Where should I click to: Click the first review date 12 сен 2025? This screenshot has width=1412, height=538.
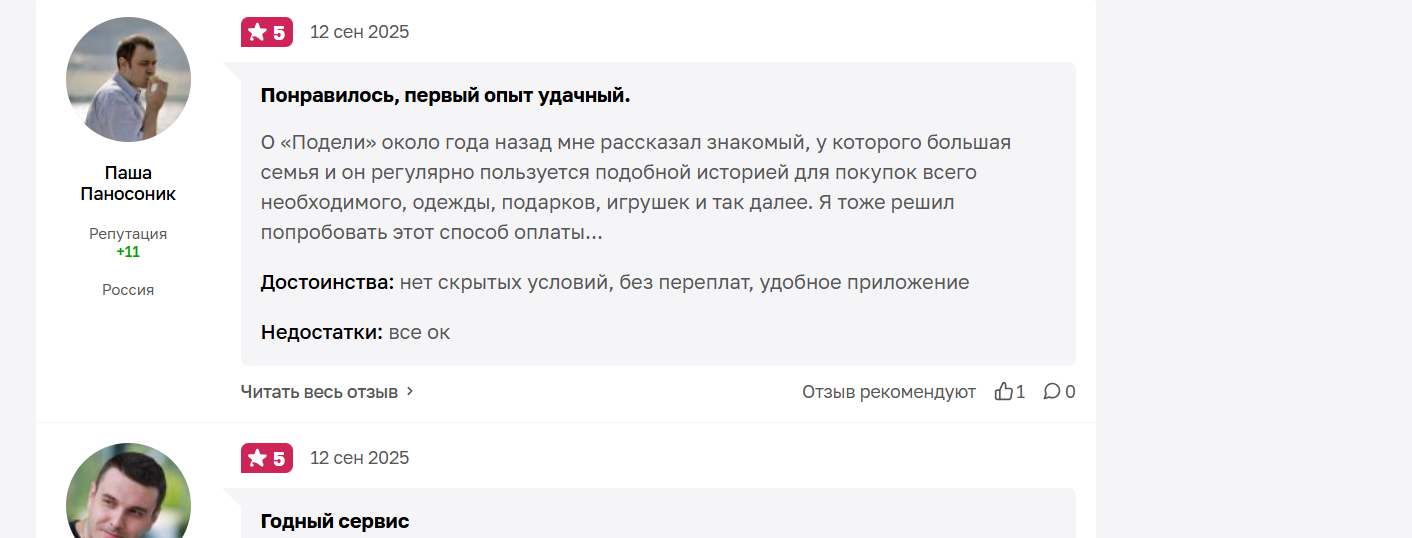click(x=360, y=32)
